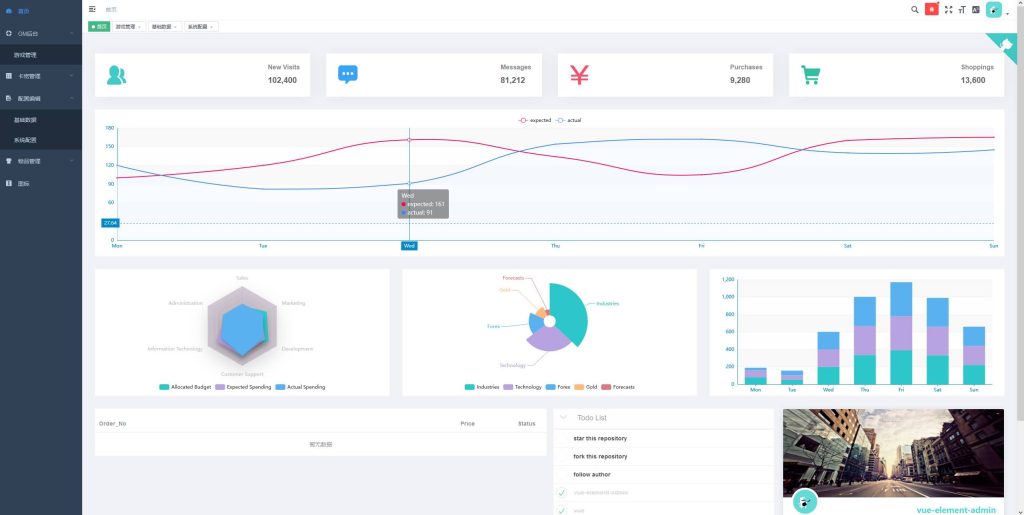Expand the Todo List toggle-all chevron
1024x515 pixels.
pos(563,417)
